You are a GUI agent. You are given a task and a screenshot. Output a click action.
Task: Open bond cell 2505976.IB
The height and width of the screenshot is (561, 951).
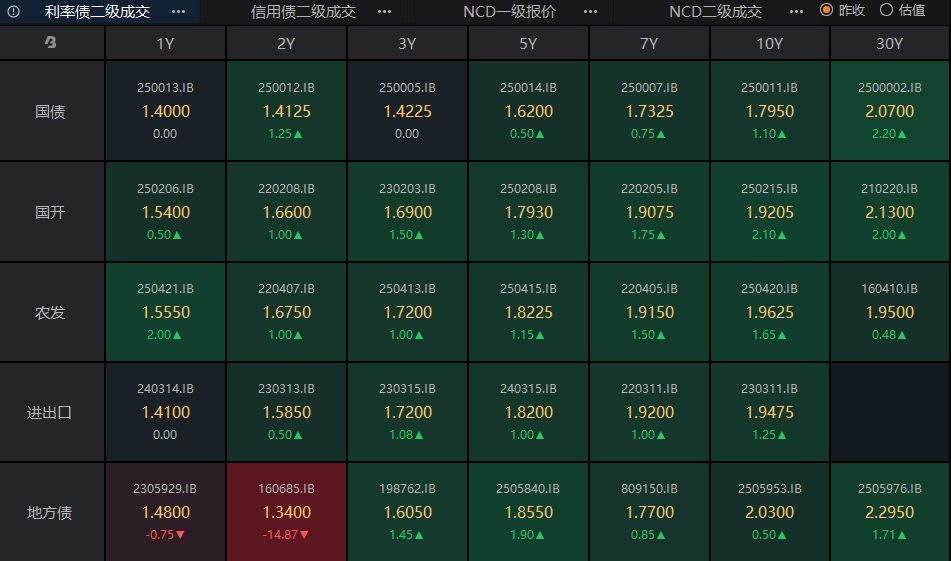(x=889, y=512)
